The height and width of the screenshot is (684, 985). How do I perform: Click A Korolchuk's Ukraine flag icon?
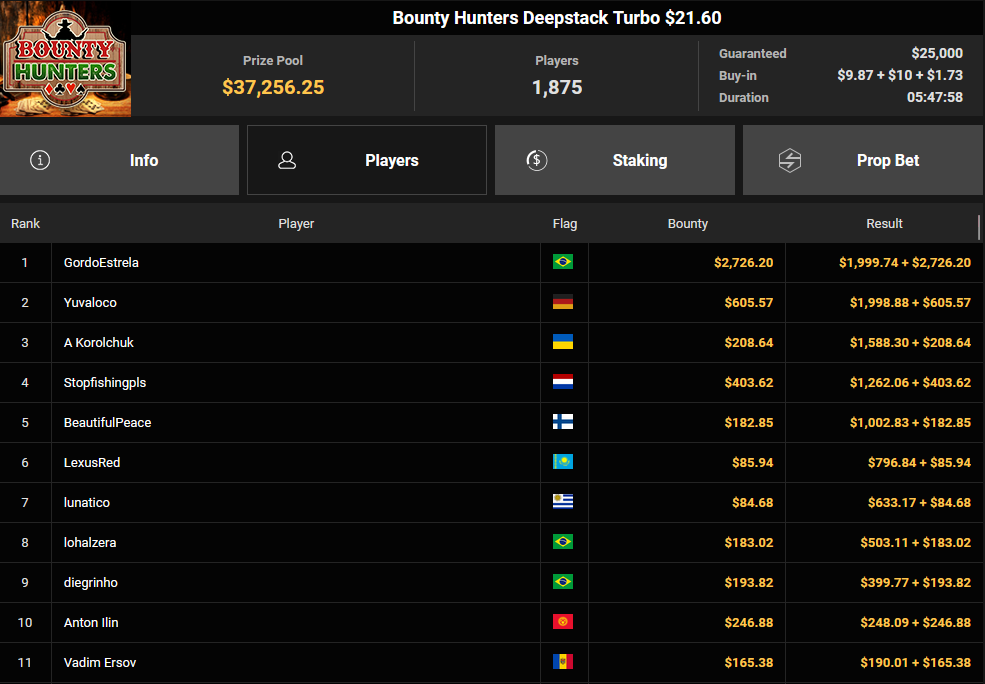[x=563, y=342]
